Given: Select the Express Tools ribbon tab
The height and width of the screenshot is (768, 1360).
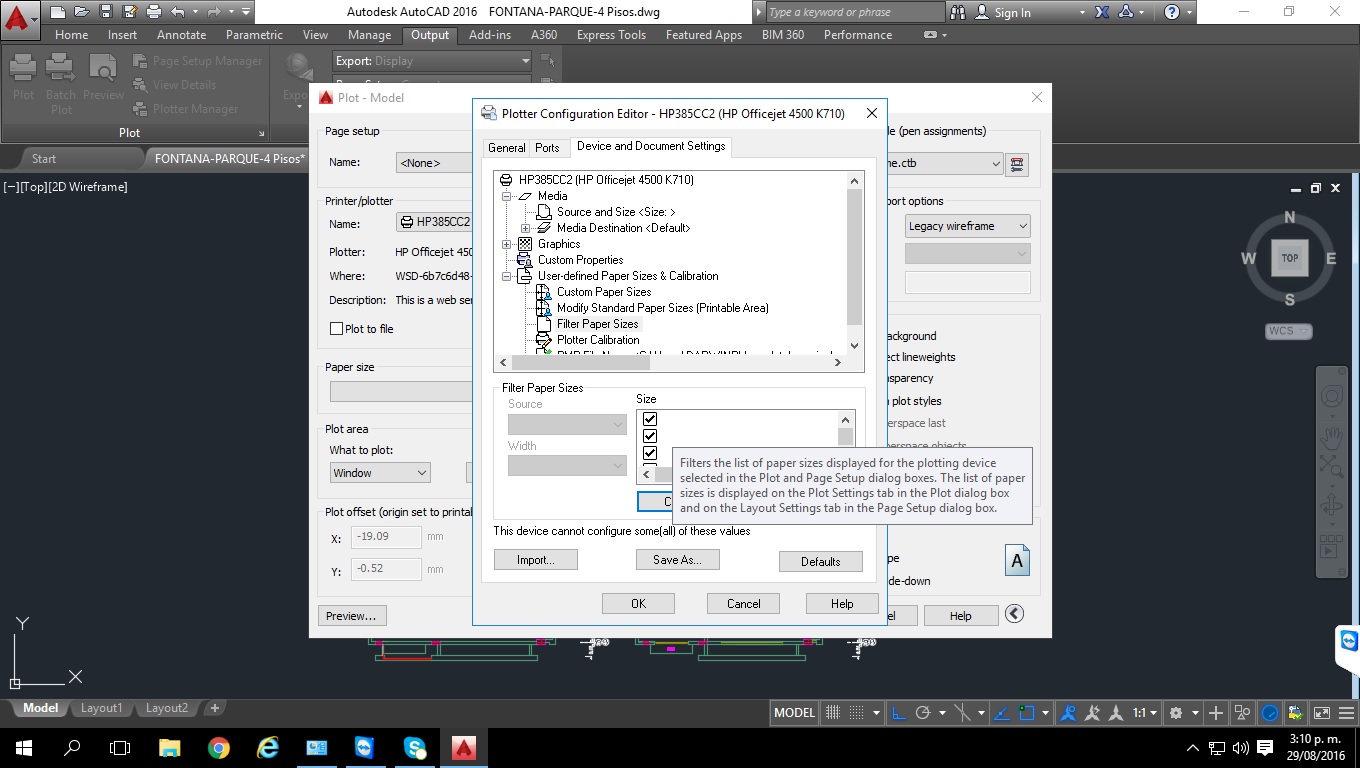Looking at the screenshot, I should (x=611, y=34).
